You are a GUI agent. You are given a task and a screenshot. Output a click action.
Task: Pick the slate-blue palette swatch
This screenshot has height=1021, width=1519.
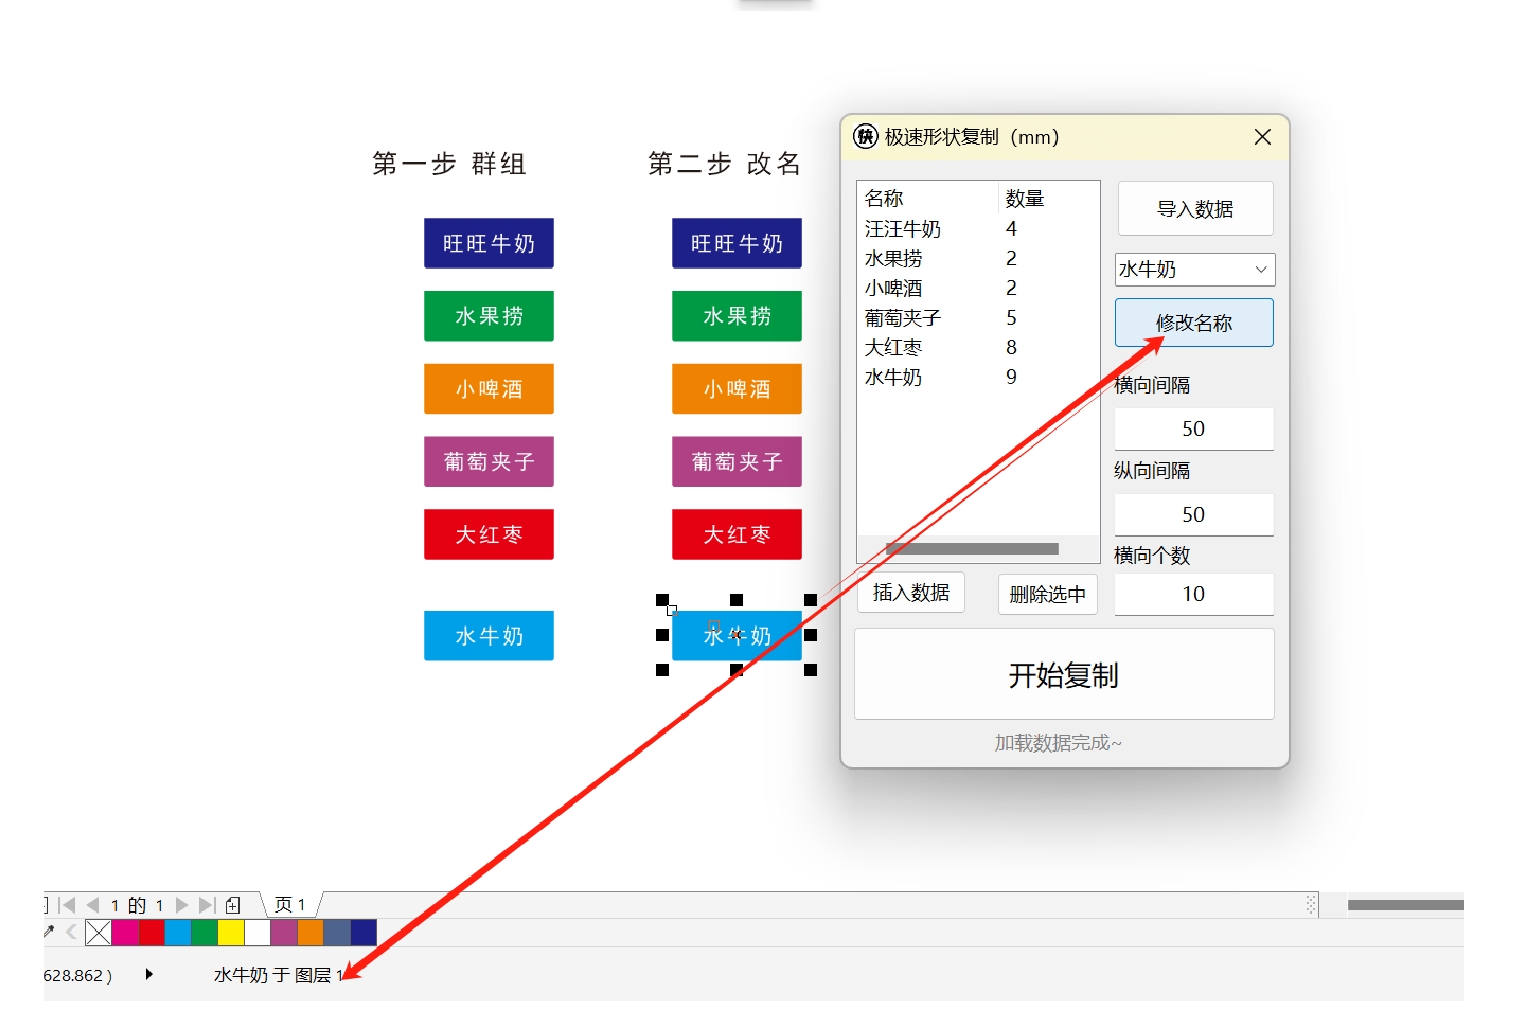337,933
